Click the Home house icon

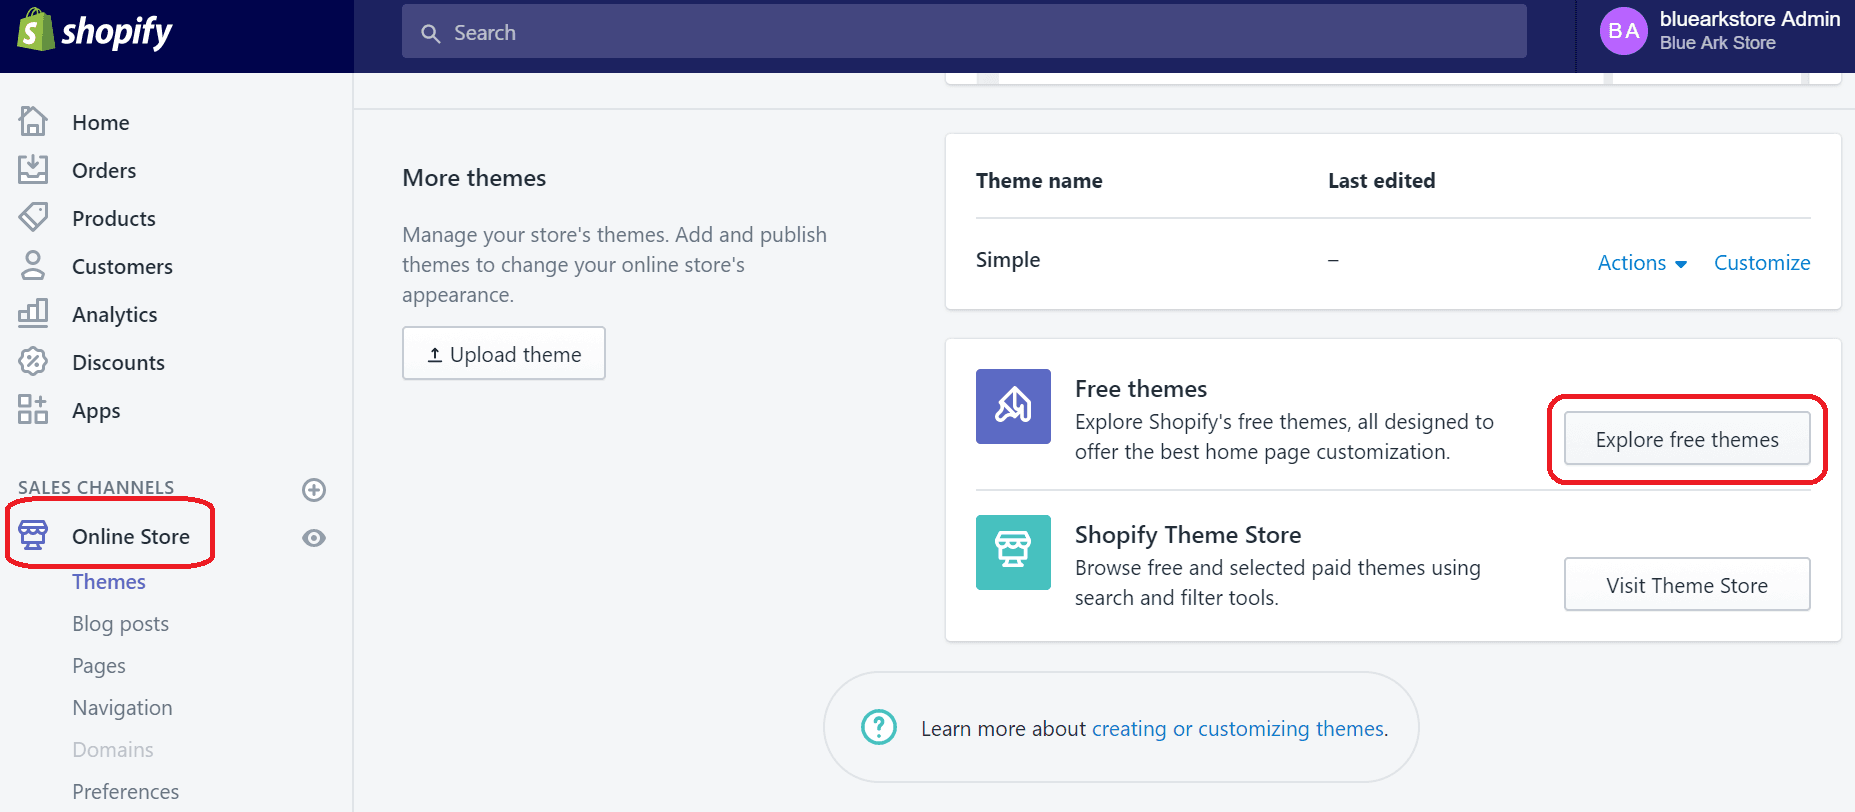33,121
